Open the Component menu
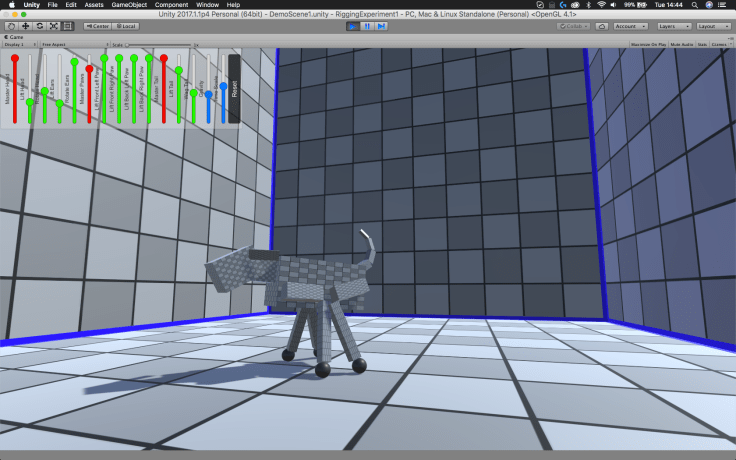736x460 pixels. (171, 5)
